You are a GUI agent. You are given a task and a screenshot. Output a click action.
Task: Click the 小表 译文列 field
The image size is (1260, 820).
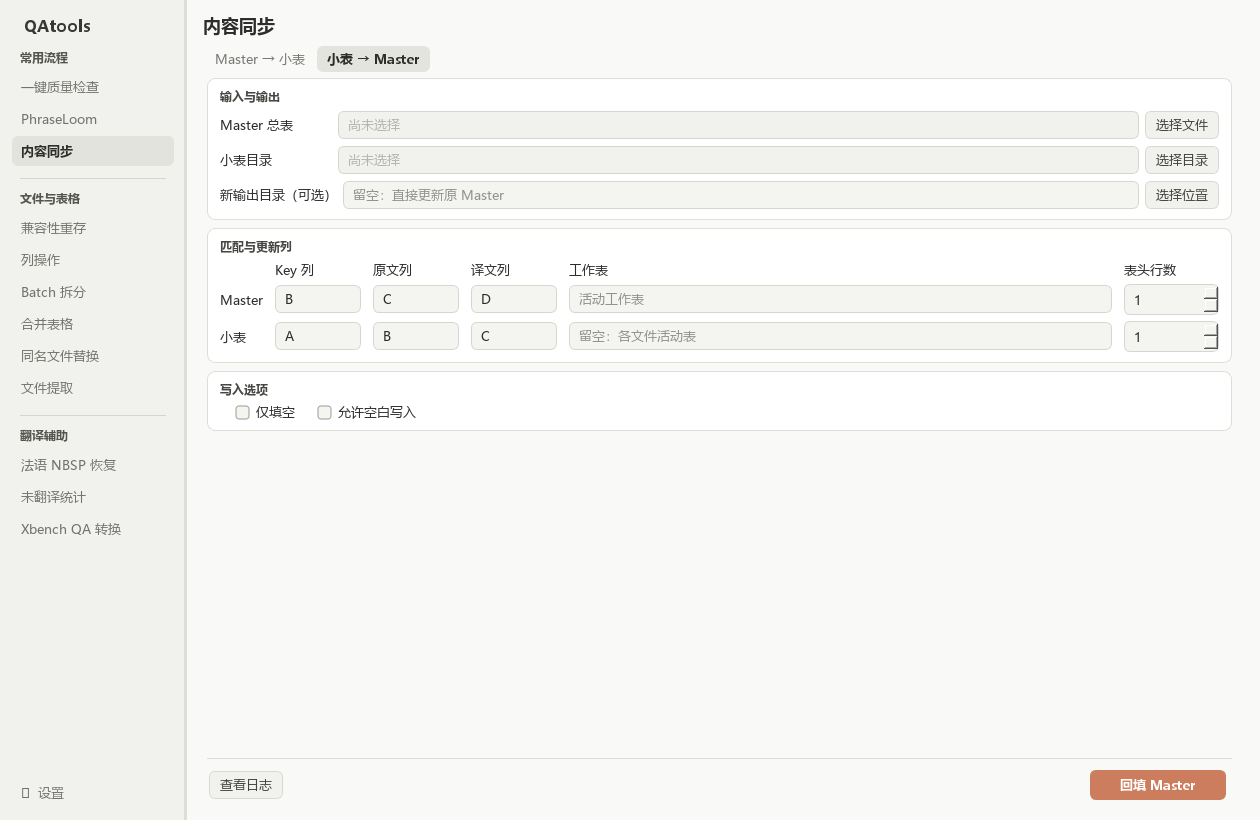[514, 336]
